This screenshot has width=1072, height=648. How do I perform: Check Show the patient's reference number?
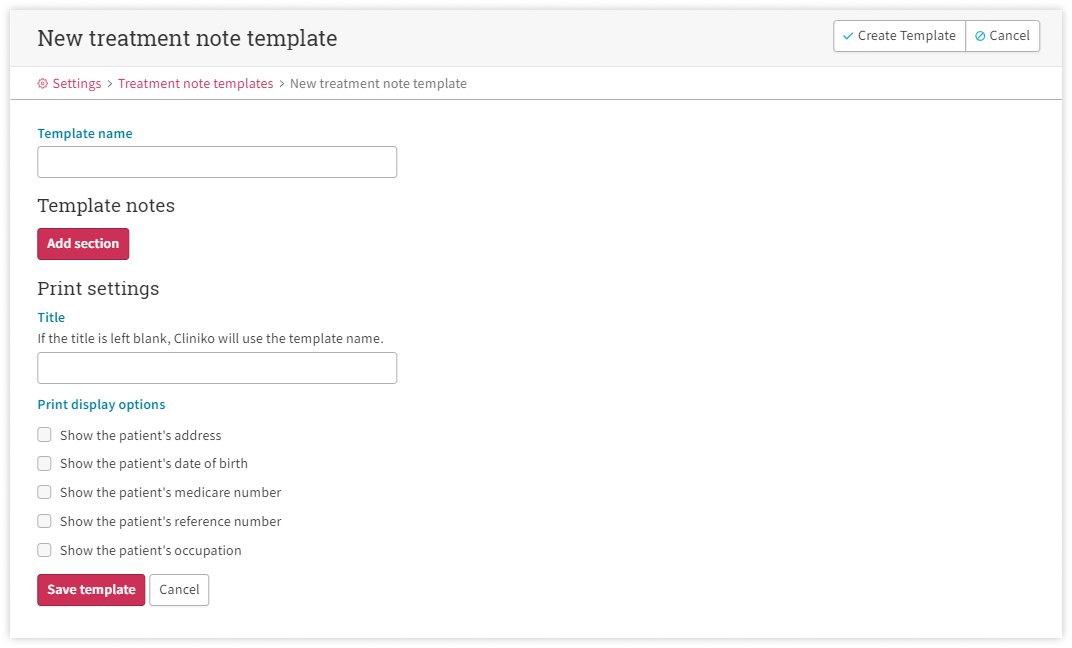[44, 521]
